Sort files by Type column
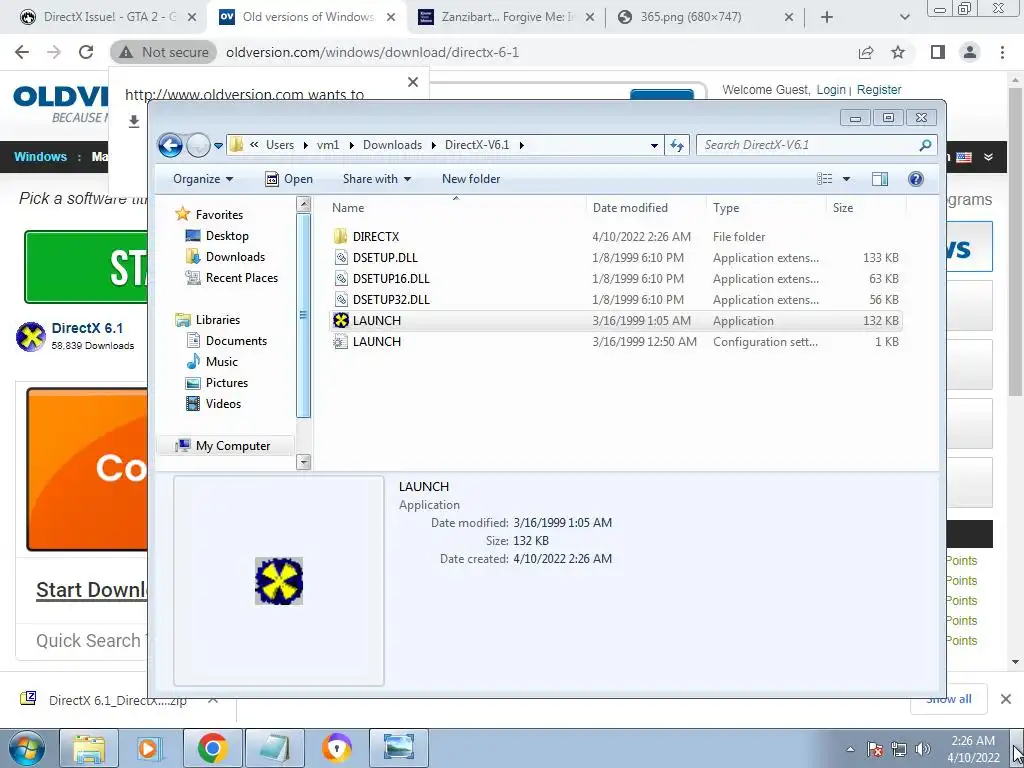Viewport: 1024px width, 768px height. 765,208
